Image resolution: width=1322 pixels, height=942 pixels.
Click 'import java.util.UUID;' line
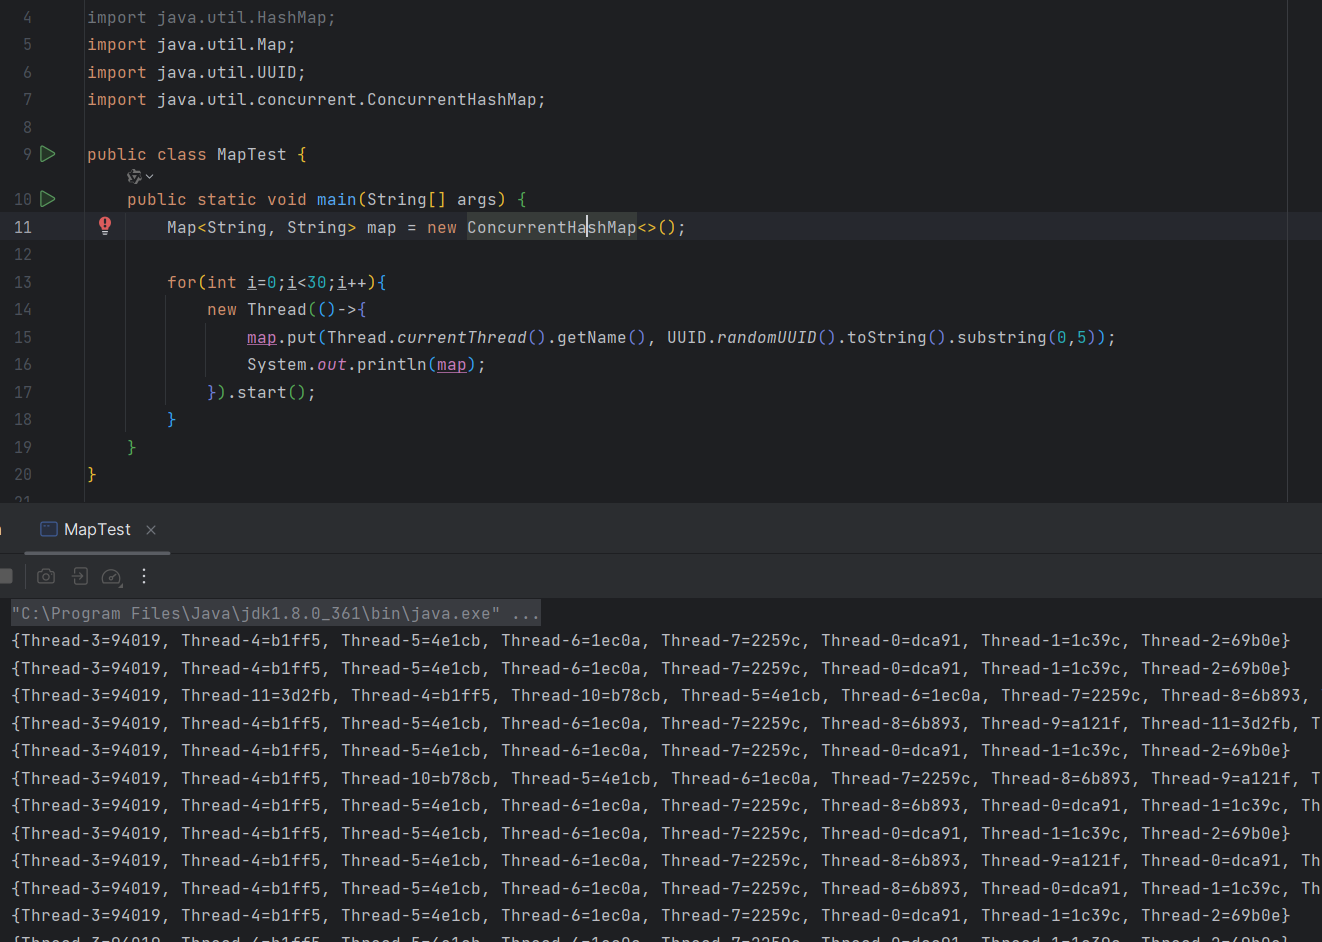196,72
